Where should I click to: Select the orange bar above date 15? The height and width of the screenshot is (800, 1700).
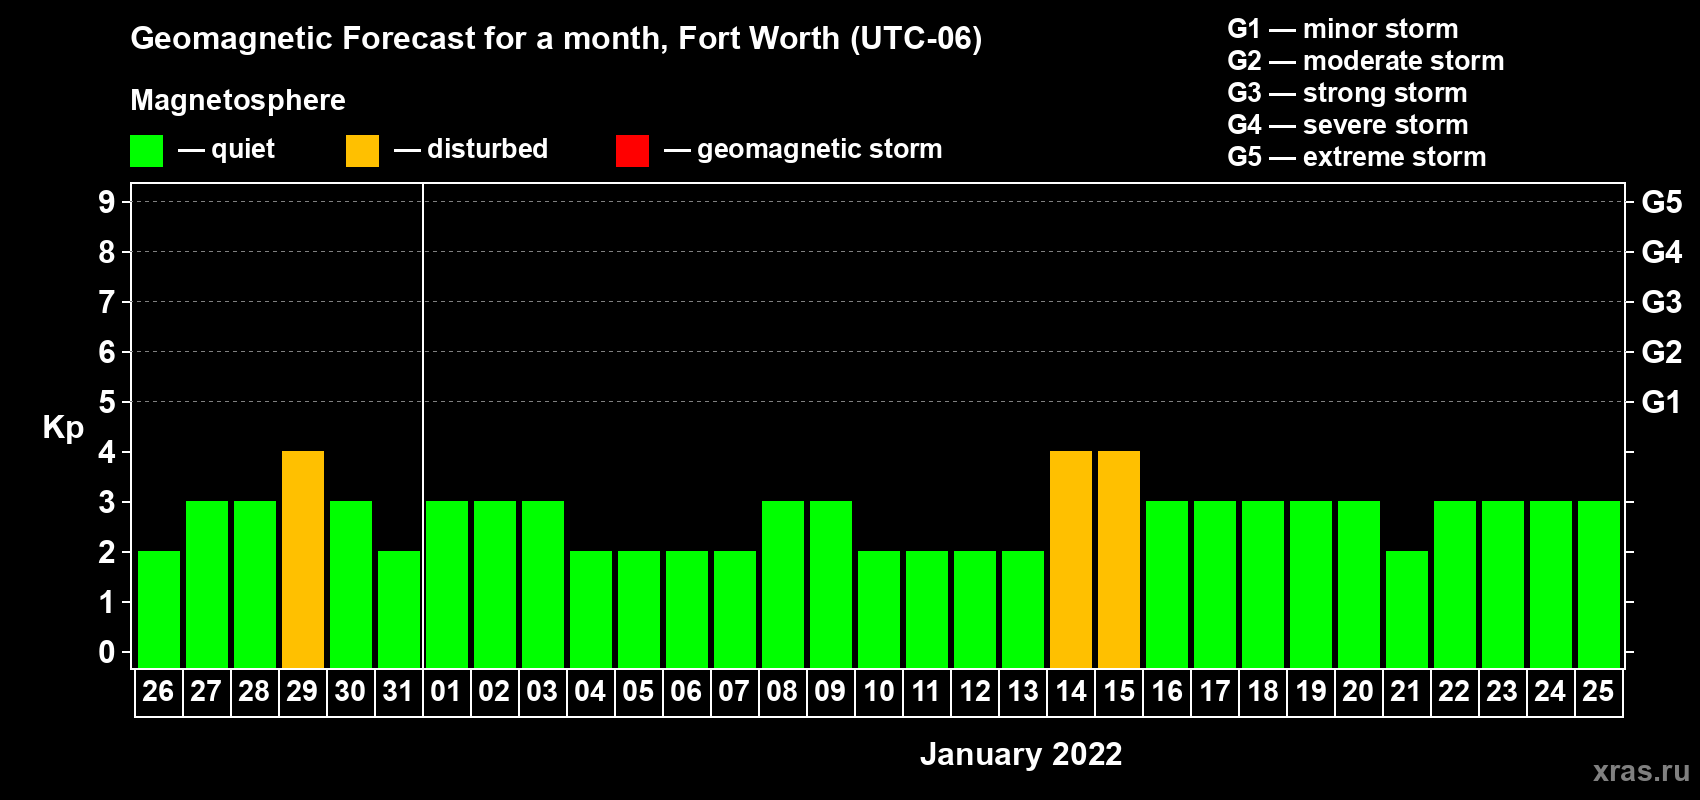1119,559
